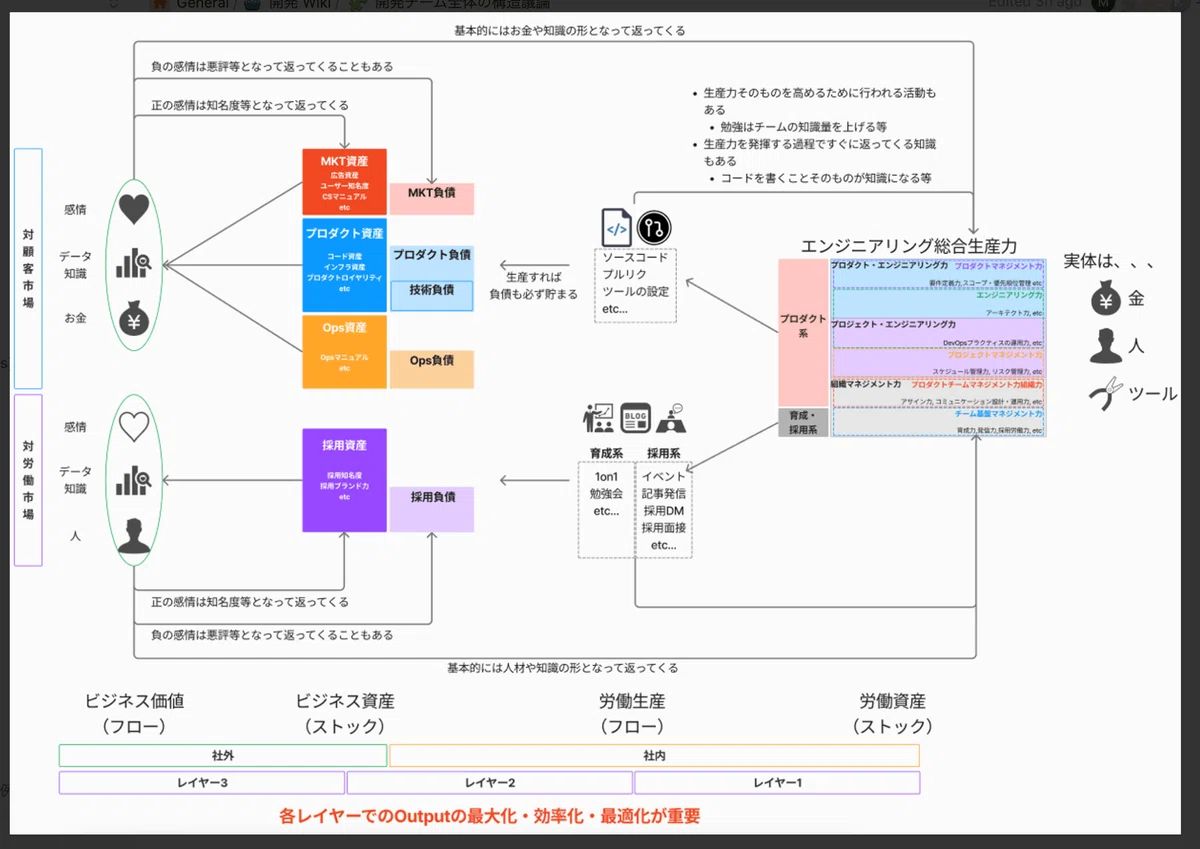Click the outlined heart icon in 対労働市場 oval
Viewport: 1200px width, 849px height.
coord(133,428)
